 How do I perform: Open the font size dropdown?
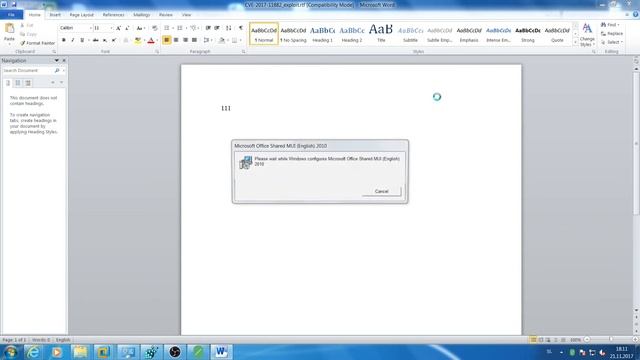coord(111,28)
